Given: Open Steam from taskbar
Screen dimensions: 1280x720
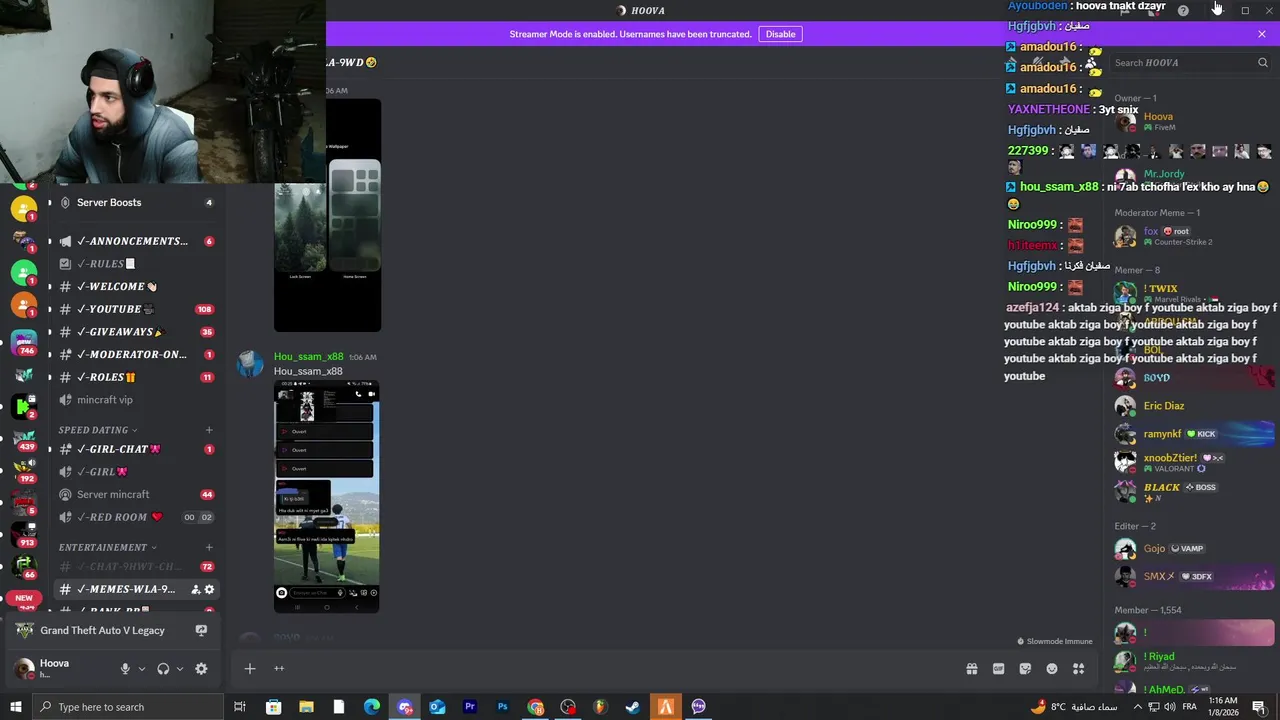Looking at the screenshot, I should [633, 707].
